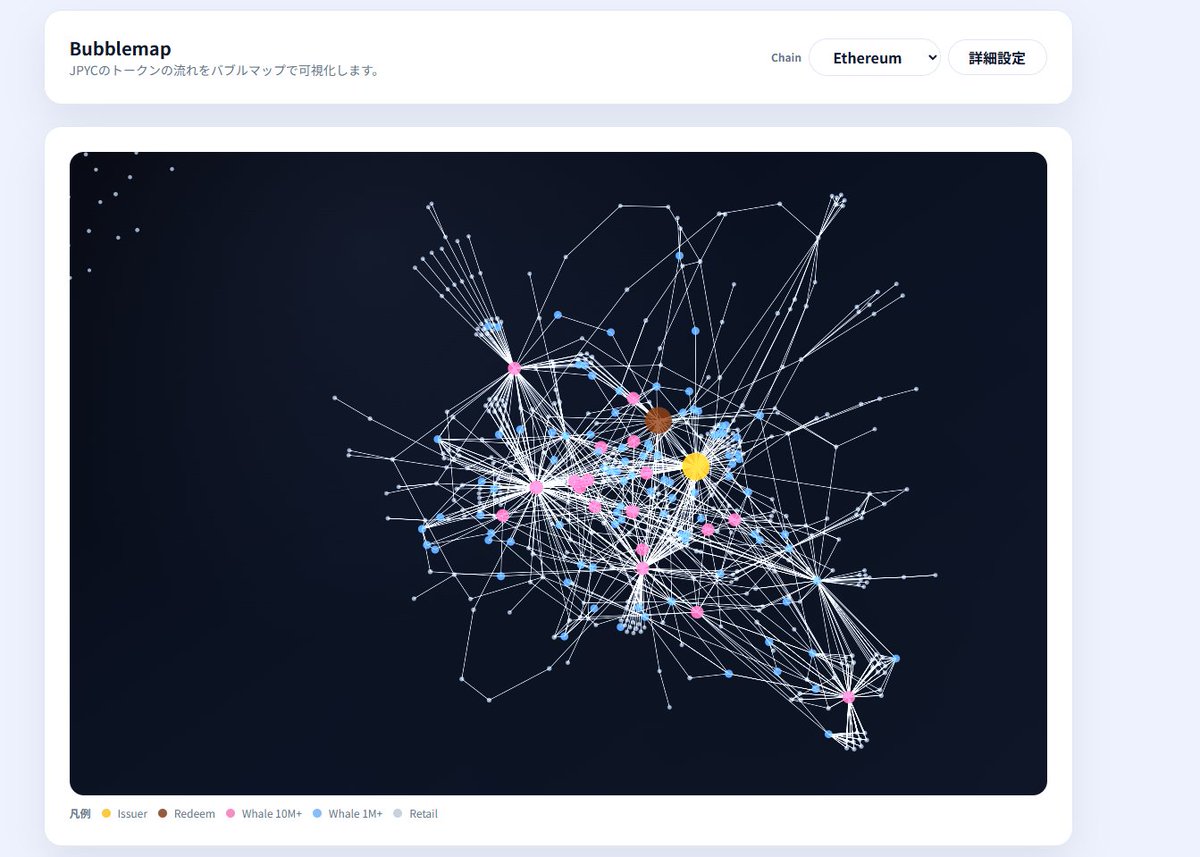
Task: Click the Whale 10M+ legend label
Action: pos(272,814)
